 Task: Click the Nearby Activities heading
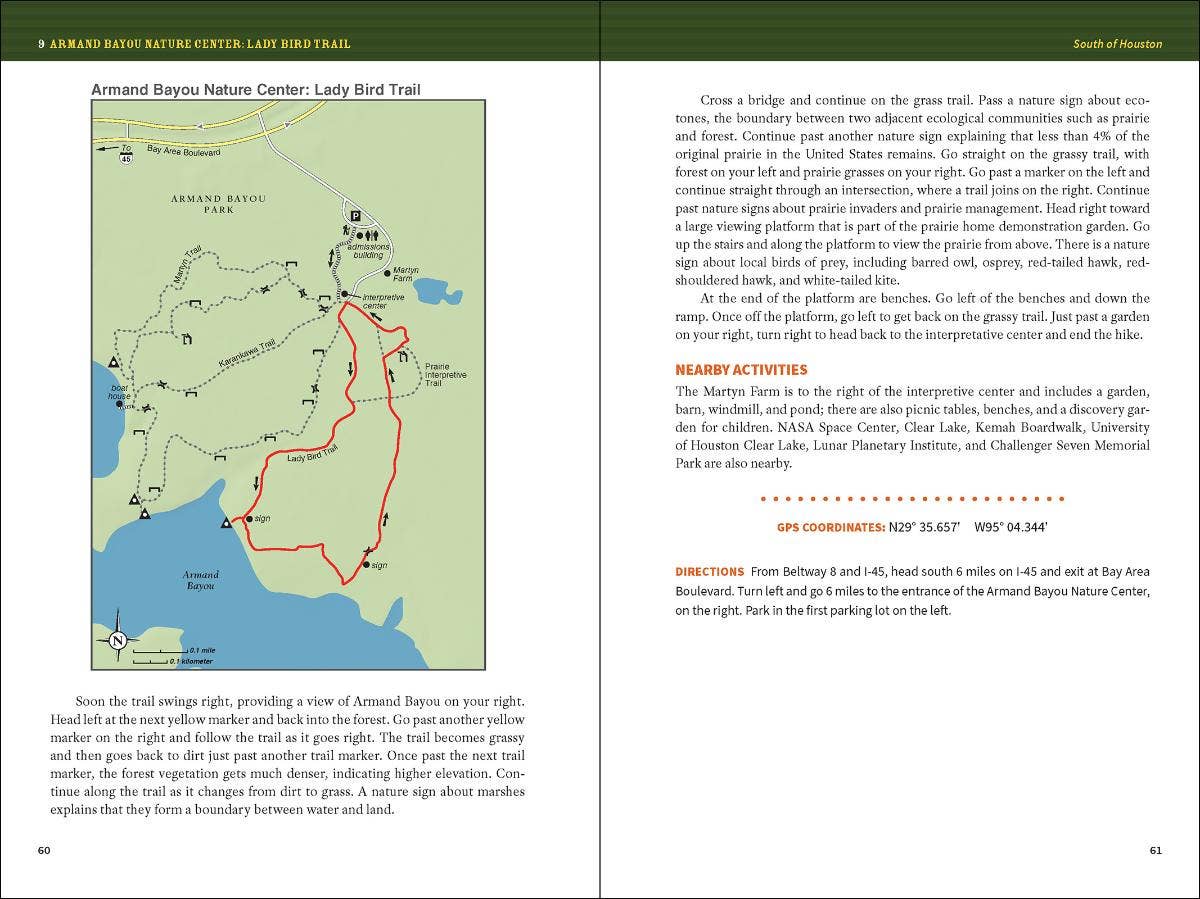coord(741,370)
